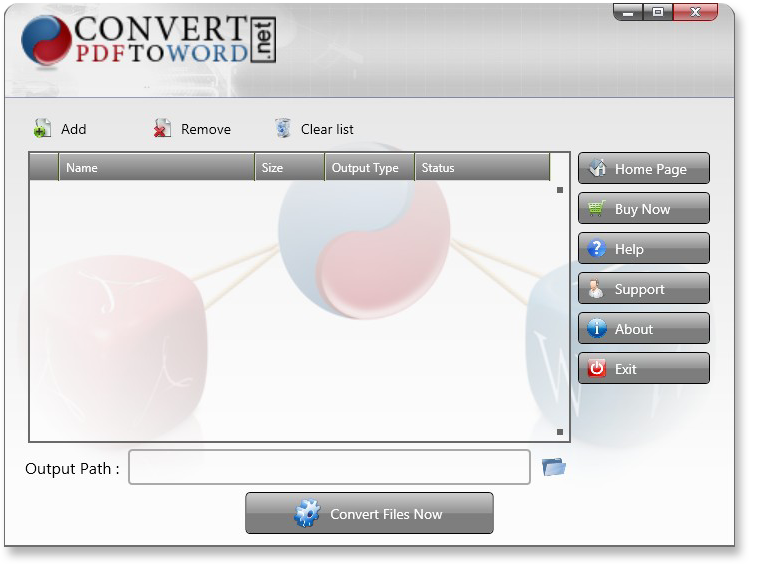The width and height of the screenshot is (760, 570).
Task: Click the Size column header
Action: tap(290, 168)
